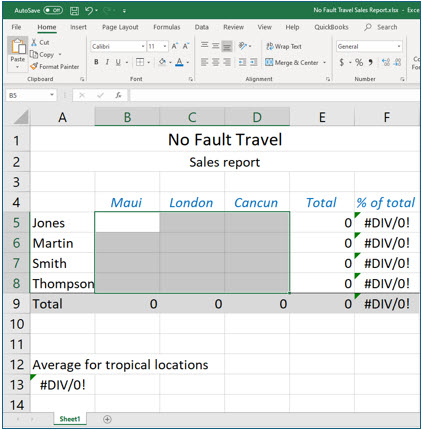The height and width of the screenshot is (430, 422).
Task: Switch to the Data tab
Action: [202, 27]
